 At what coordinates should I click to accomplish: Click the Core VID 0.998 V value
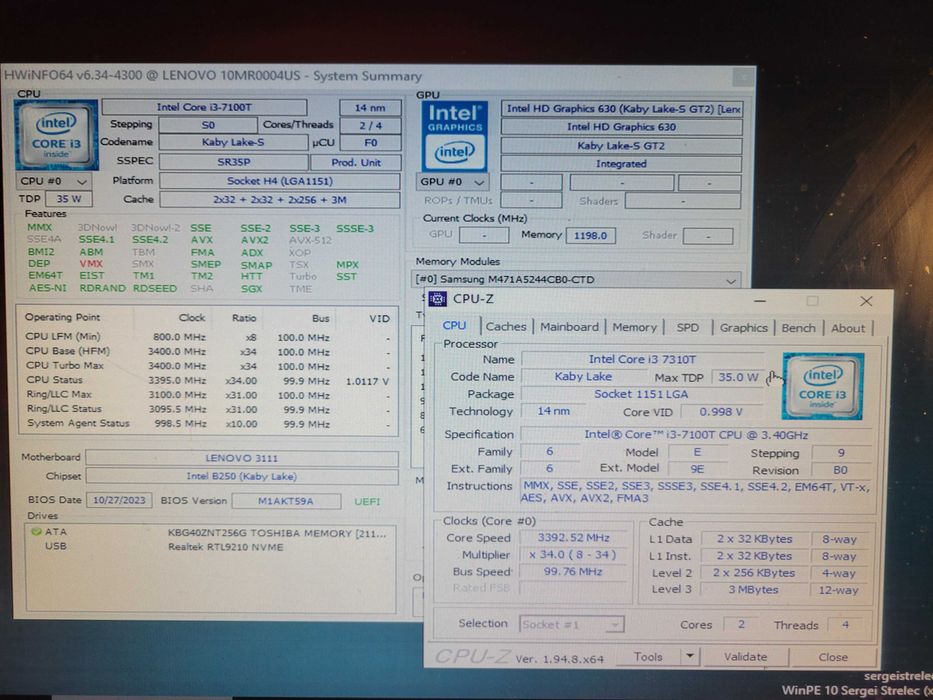coord(721,412)
